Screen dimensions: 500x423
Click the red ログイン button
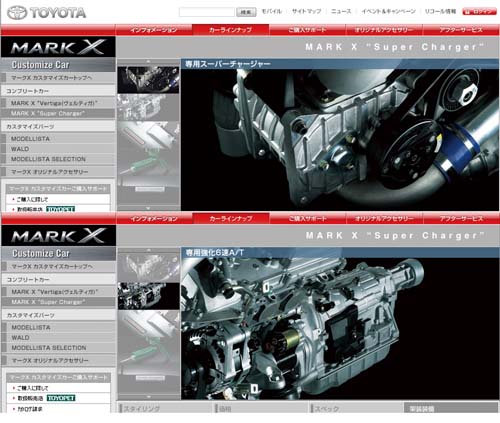(x=479, y=12)
